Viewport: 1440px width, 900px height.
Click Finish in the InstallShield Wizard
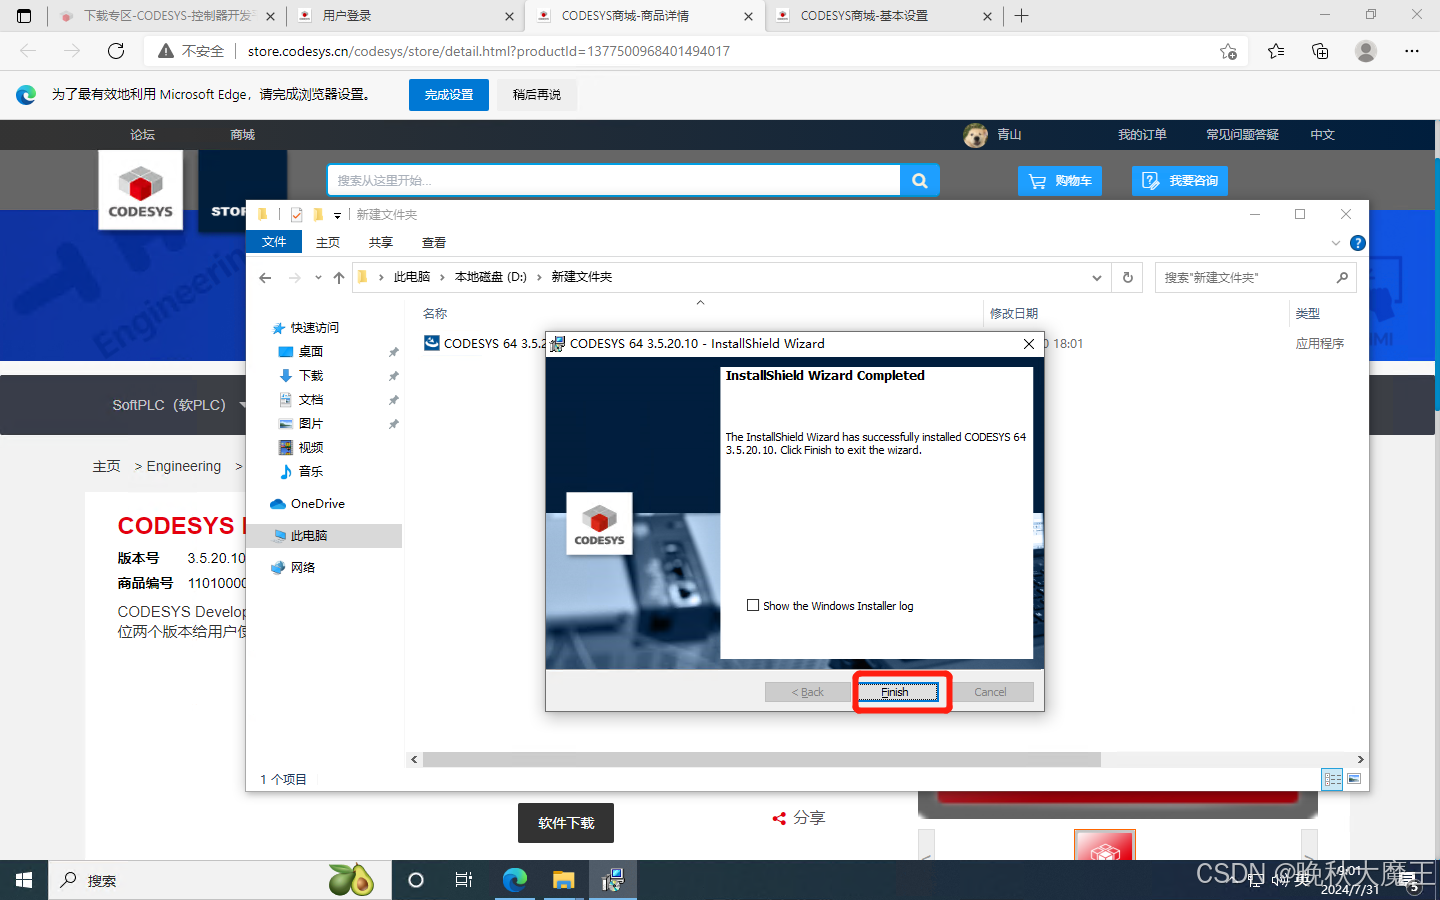[x=895, y=692]
